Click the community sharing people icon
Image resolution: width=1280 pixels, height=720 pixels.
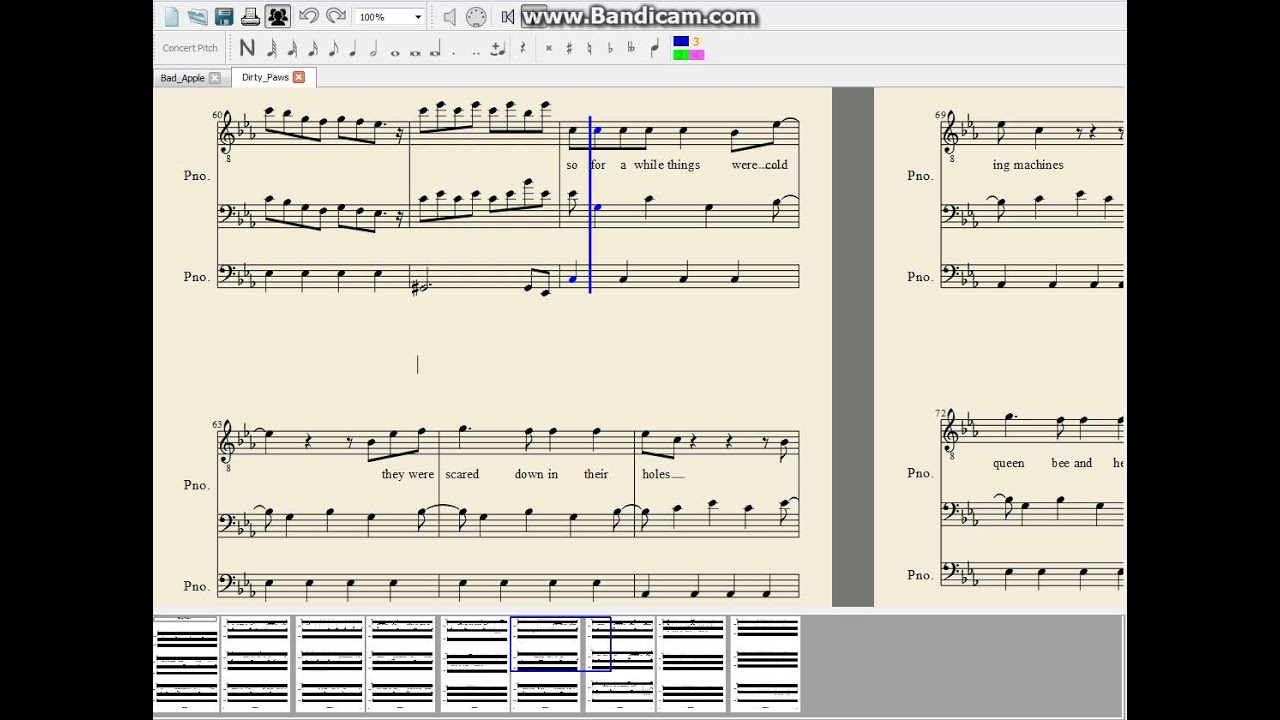[x=278, y=17]
